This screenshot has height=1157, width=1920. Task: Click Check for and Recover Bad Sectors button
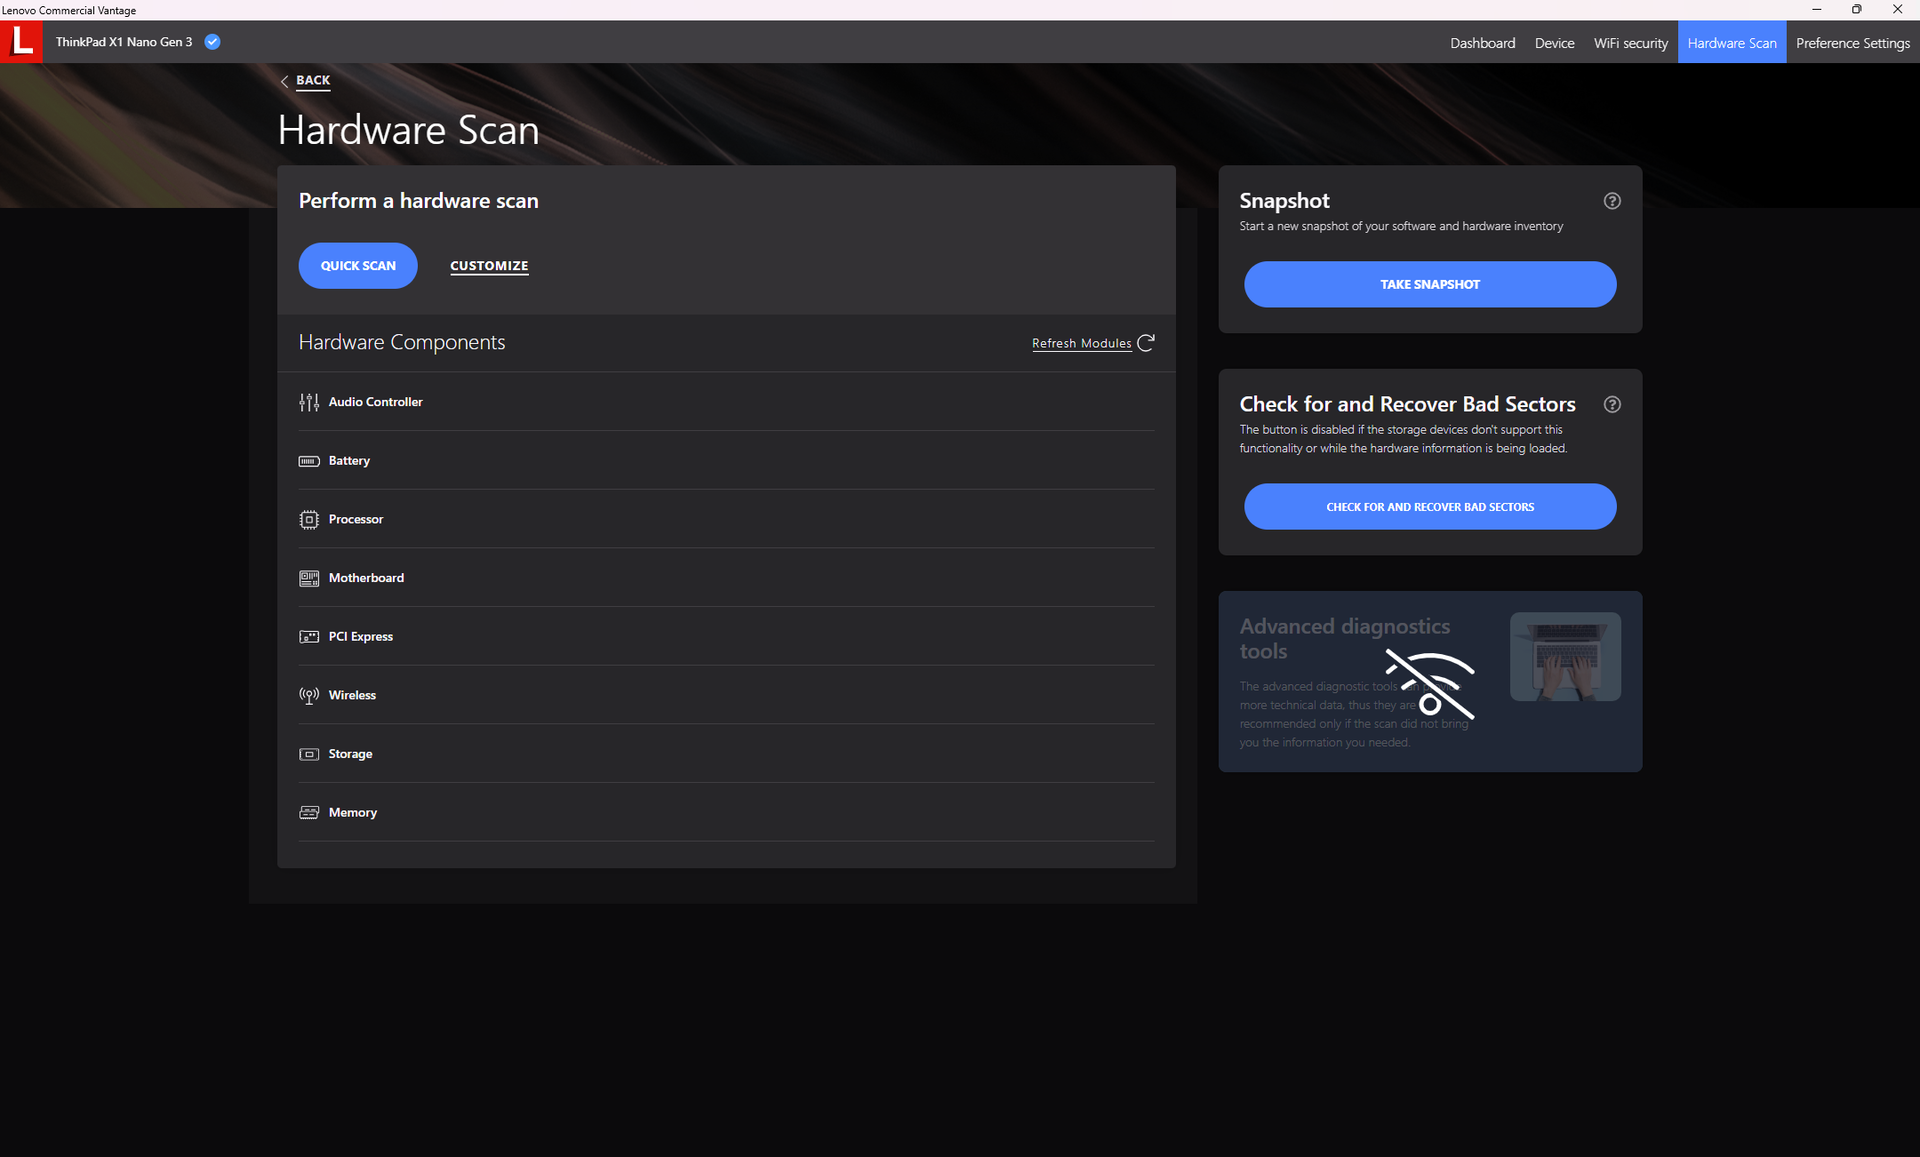click(1429, 507)
